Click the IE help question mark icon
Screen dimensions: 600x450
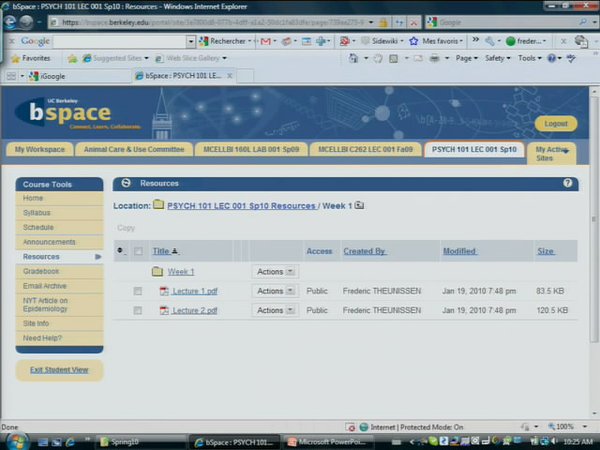pos(551,58)
